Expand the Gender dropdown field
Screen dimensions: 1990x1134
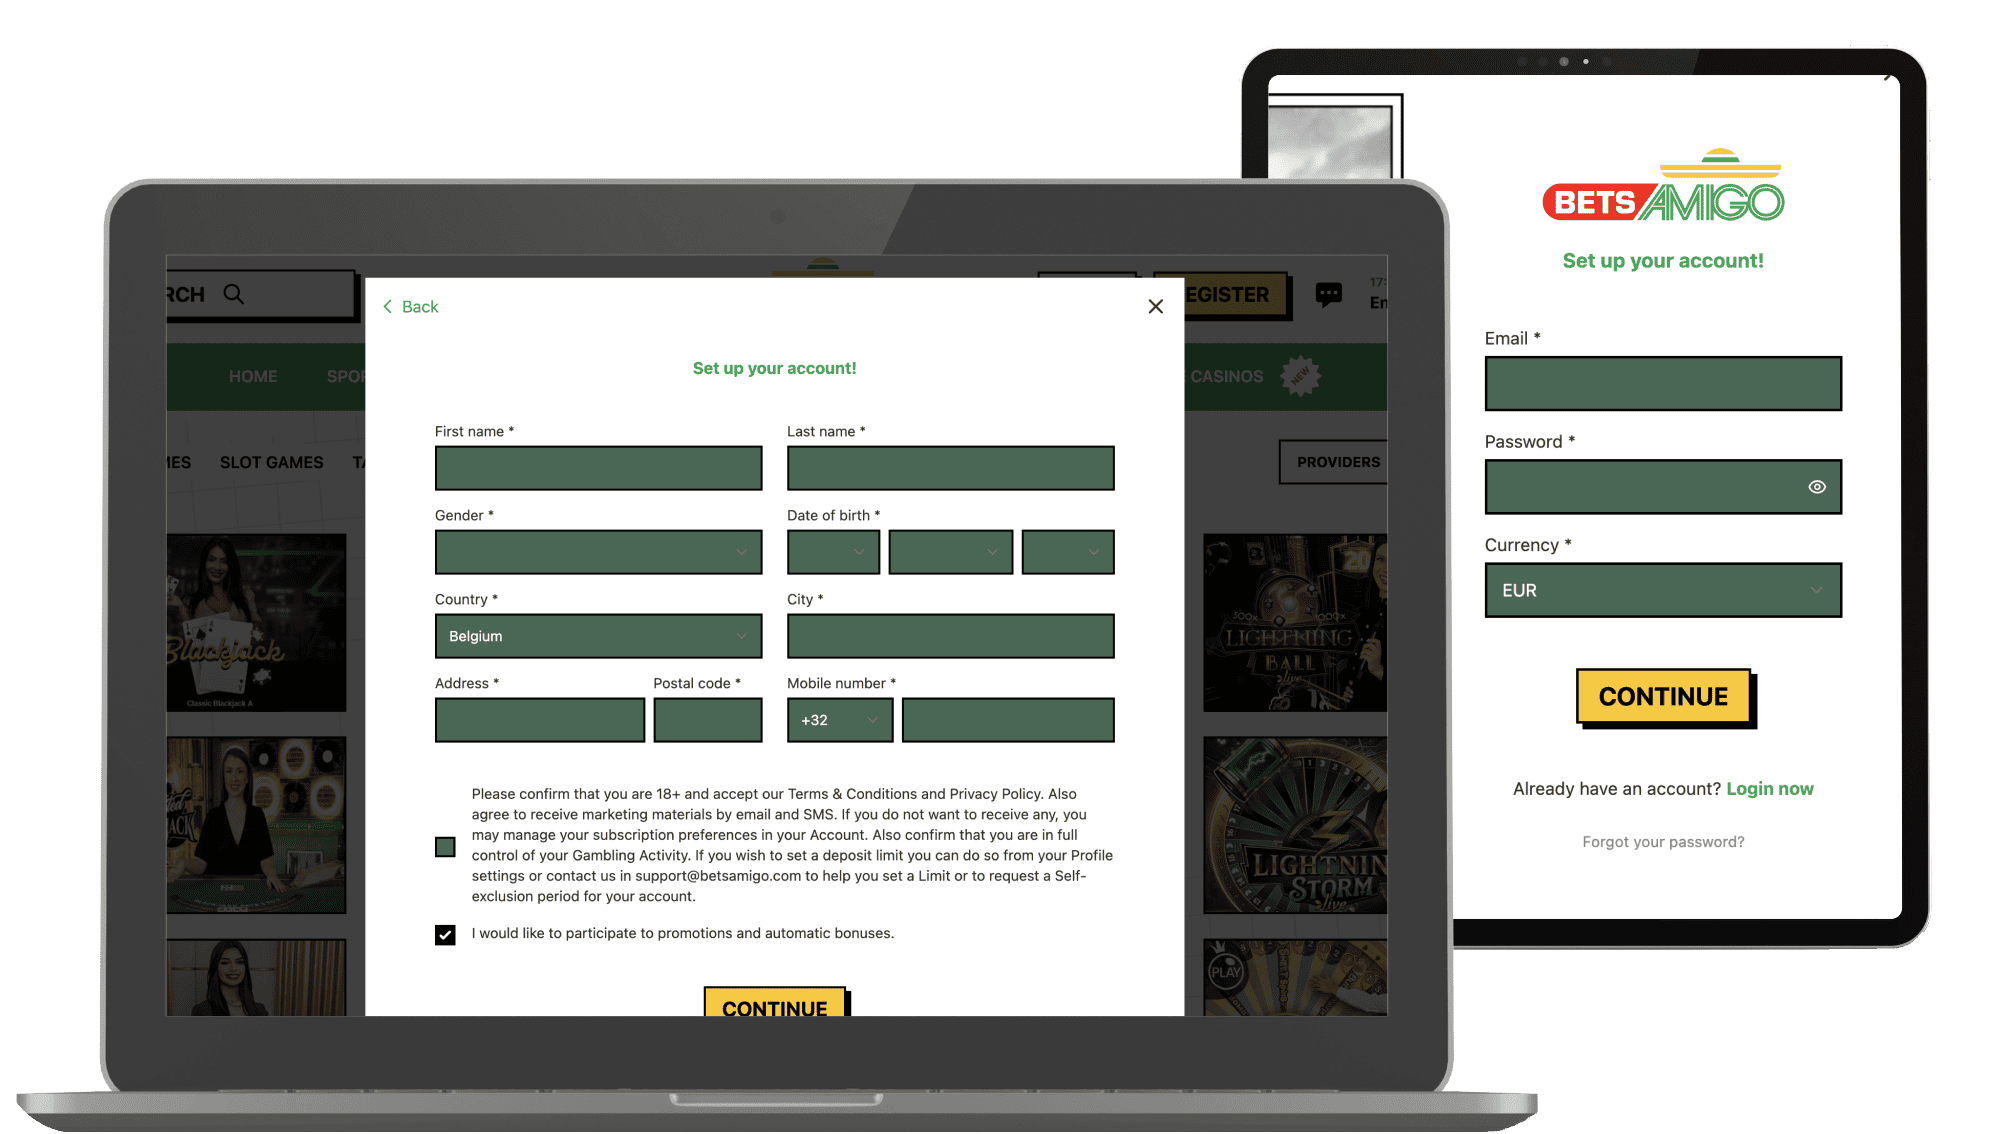pyautogui.click(x=599, y=551)
